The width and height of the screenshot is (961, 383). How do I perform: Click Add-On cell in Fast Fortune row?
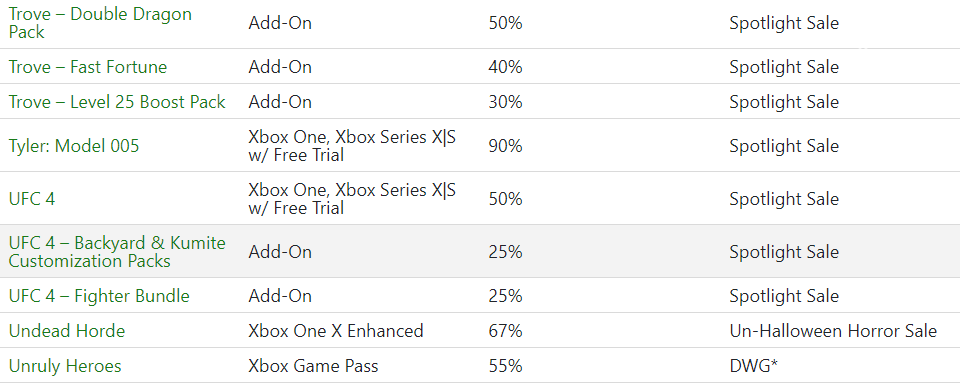point(280,67)
